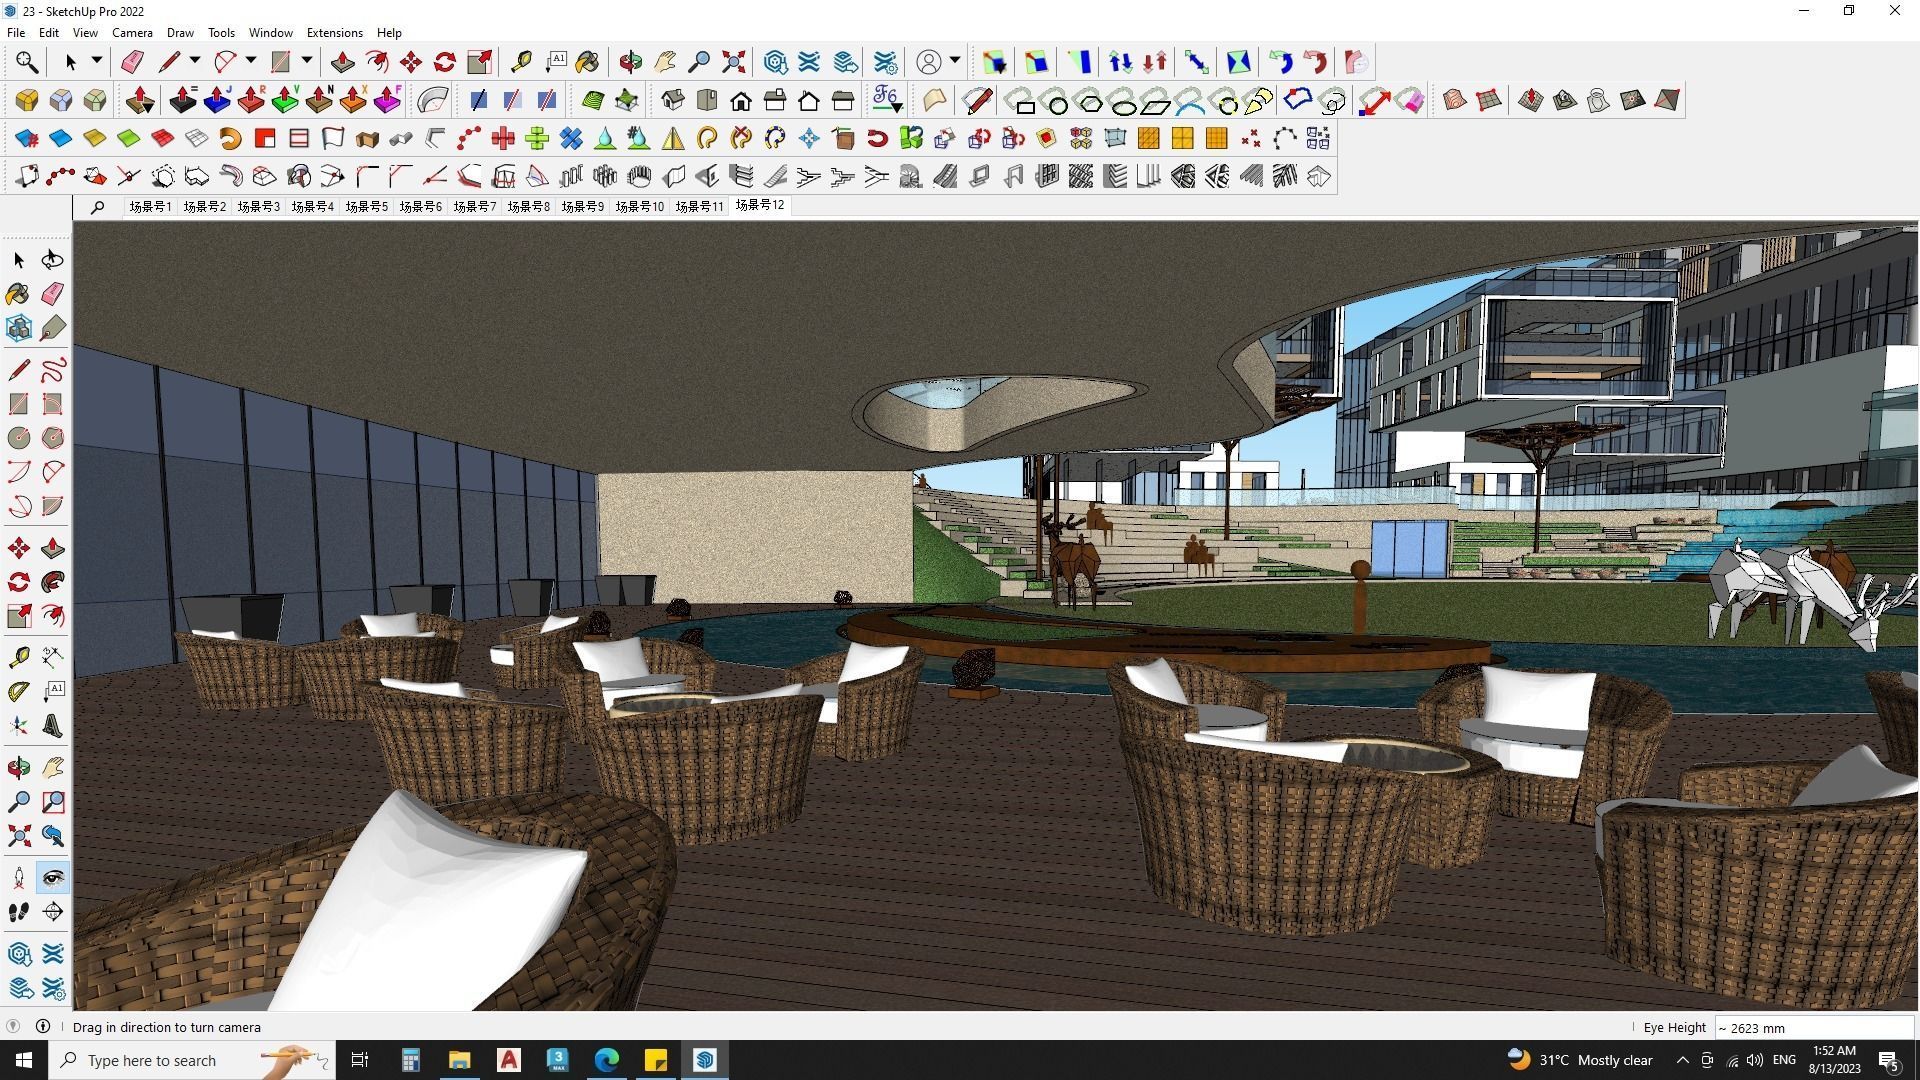Select the Paint Bucket tool in top toolbar
Viewport: 1920px width, 1080px height.
pyautogui.click(x=587, y=62)
